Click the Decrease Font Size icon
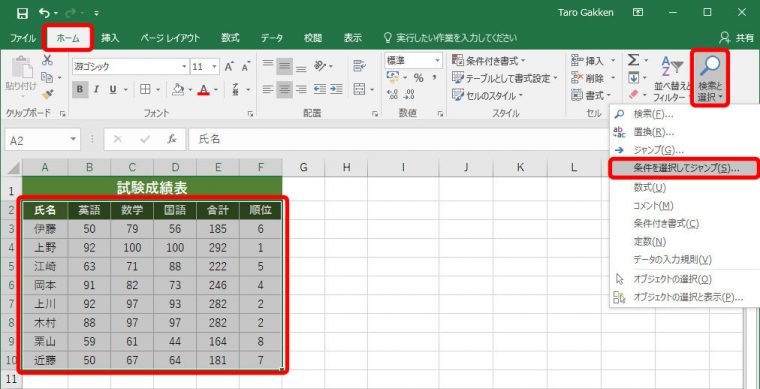The height and width of the screenshot is (389, 760). click(245, 67)
